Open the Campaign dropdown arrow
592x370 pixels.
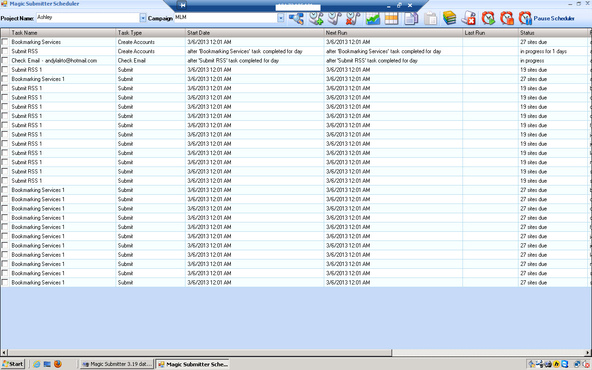tap(281, 18)
